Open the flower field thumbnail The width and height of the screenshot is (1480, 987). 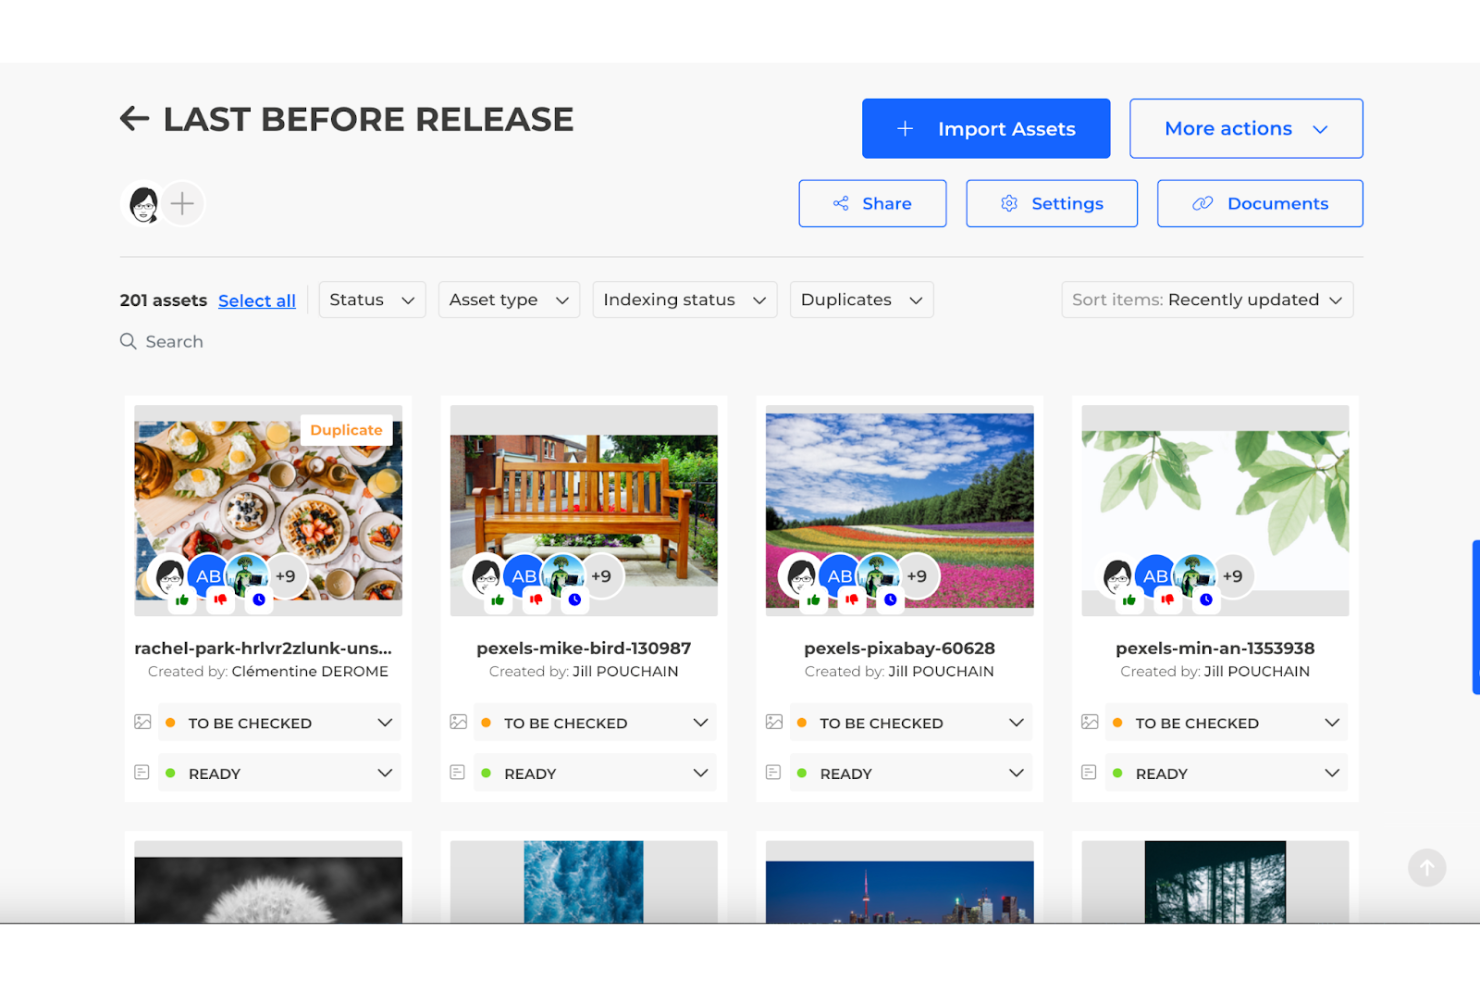(x=900, y=510)
